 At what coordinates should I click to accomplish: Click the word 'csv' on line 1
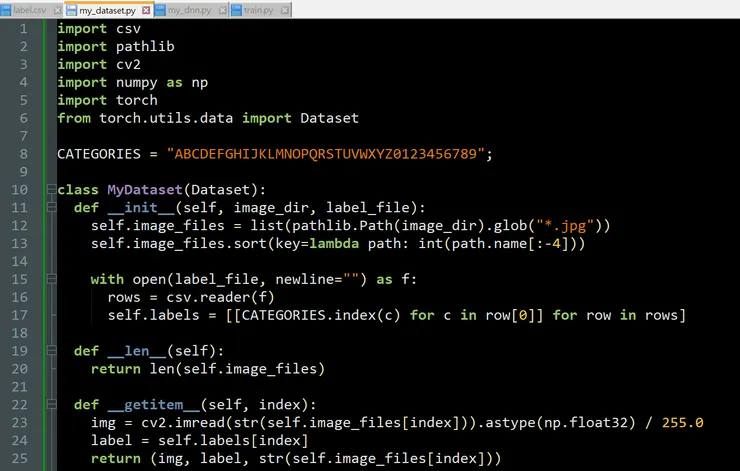point(128,29)
